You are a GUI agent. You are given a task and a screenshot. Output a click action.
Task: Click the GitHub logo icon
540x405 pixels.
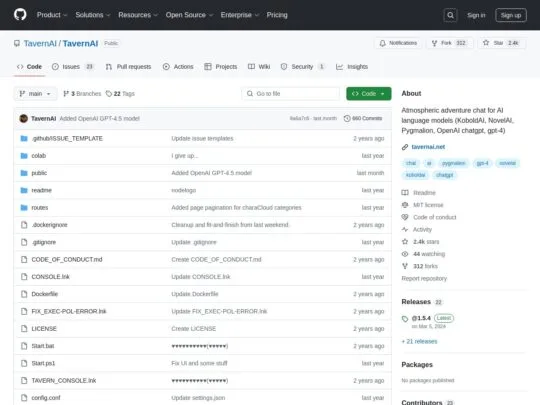[x=20, y=15]
